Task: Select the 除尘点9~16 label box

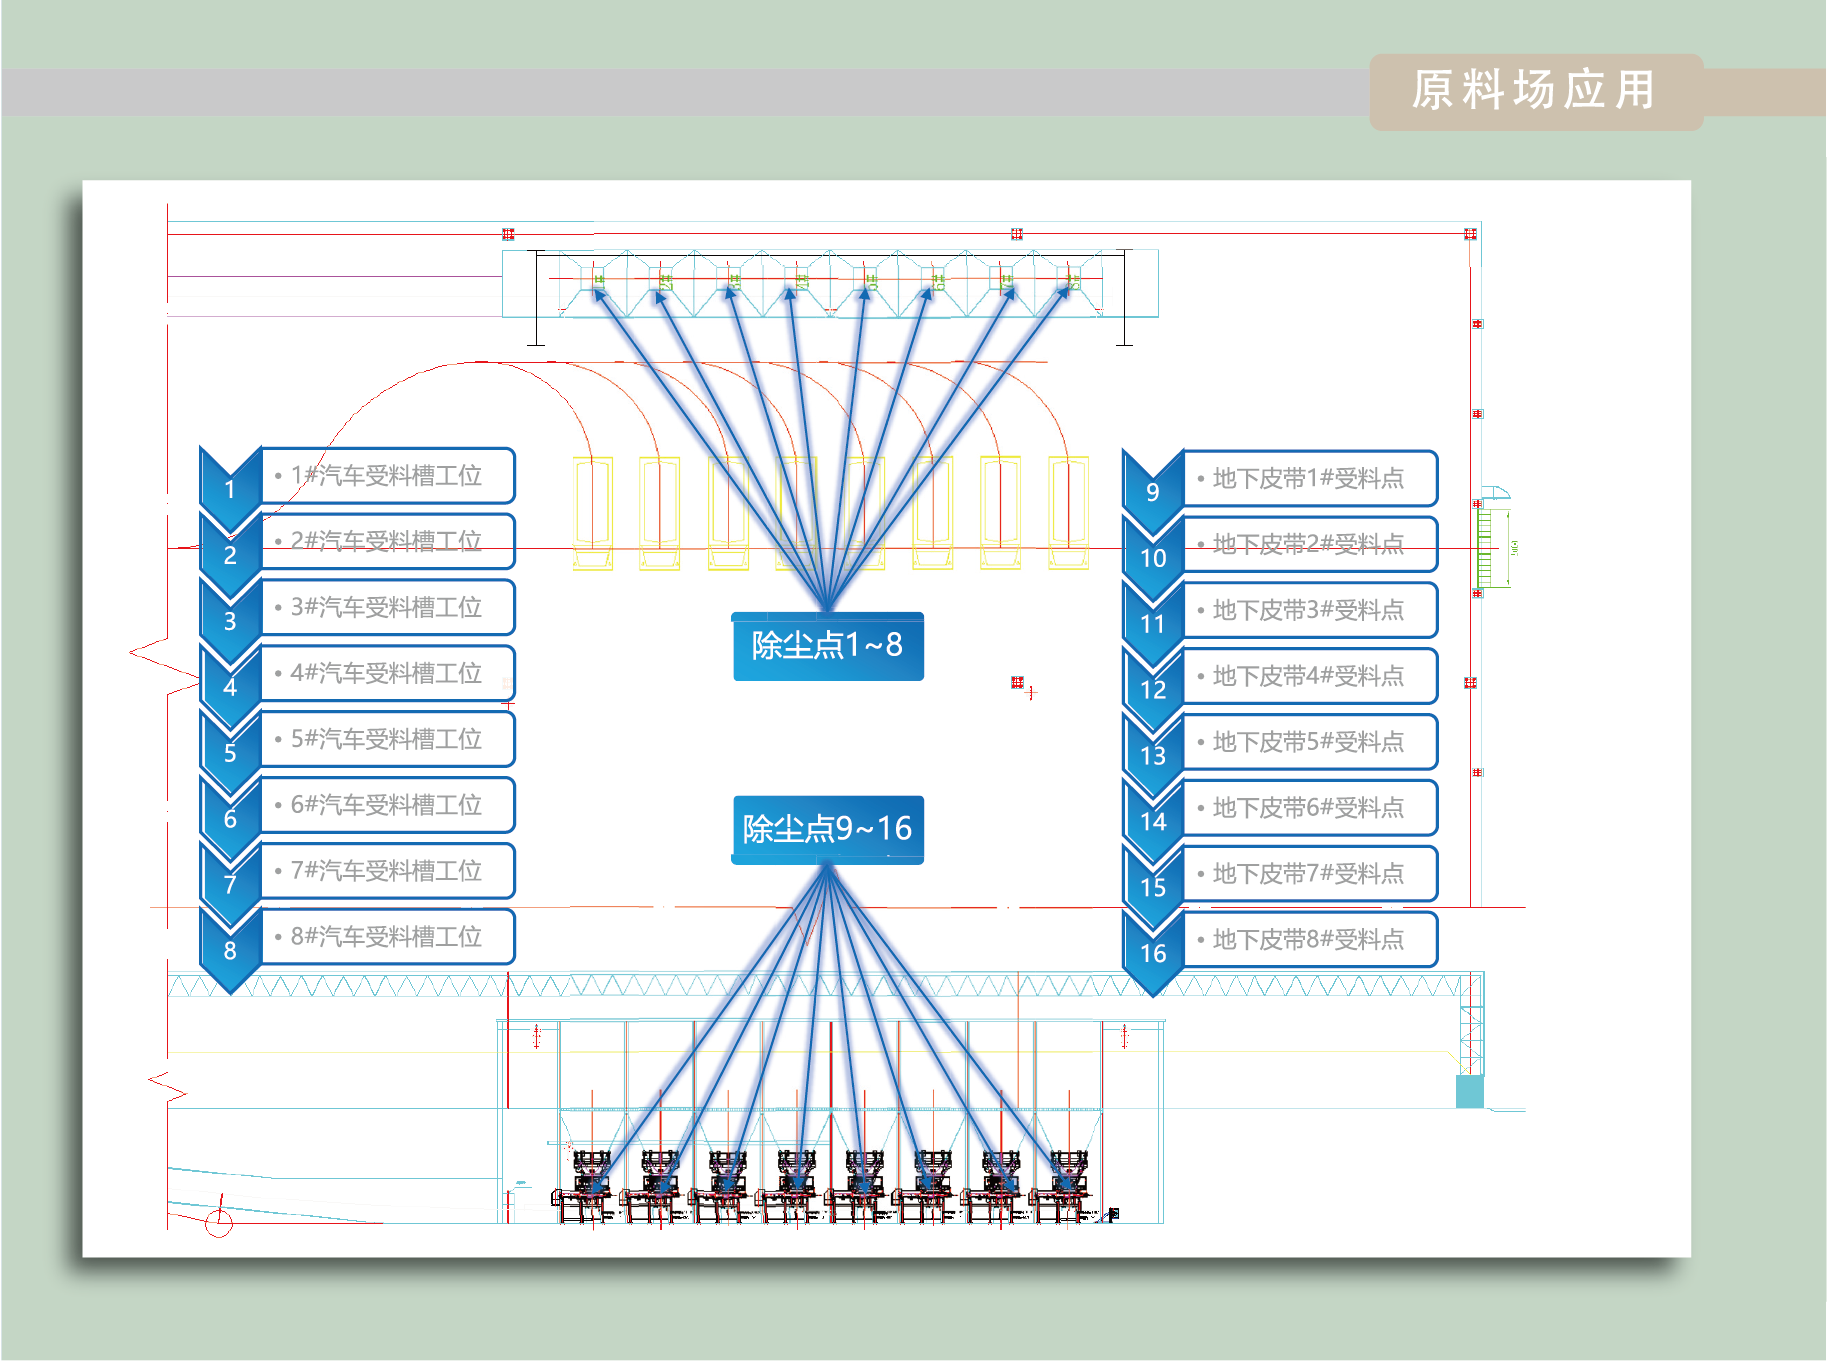Action: pyautogui.click(x=828, y=829)
